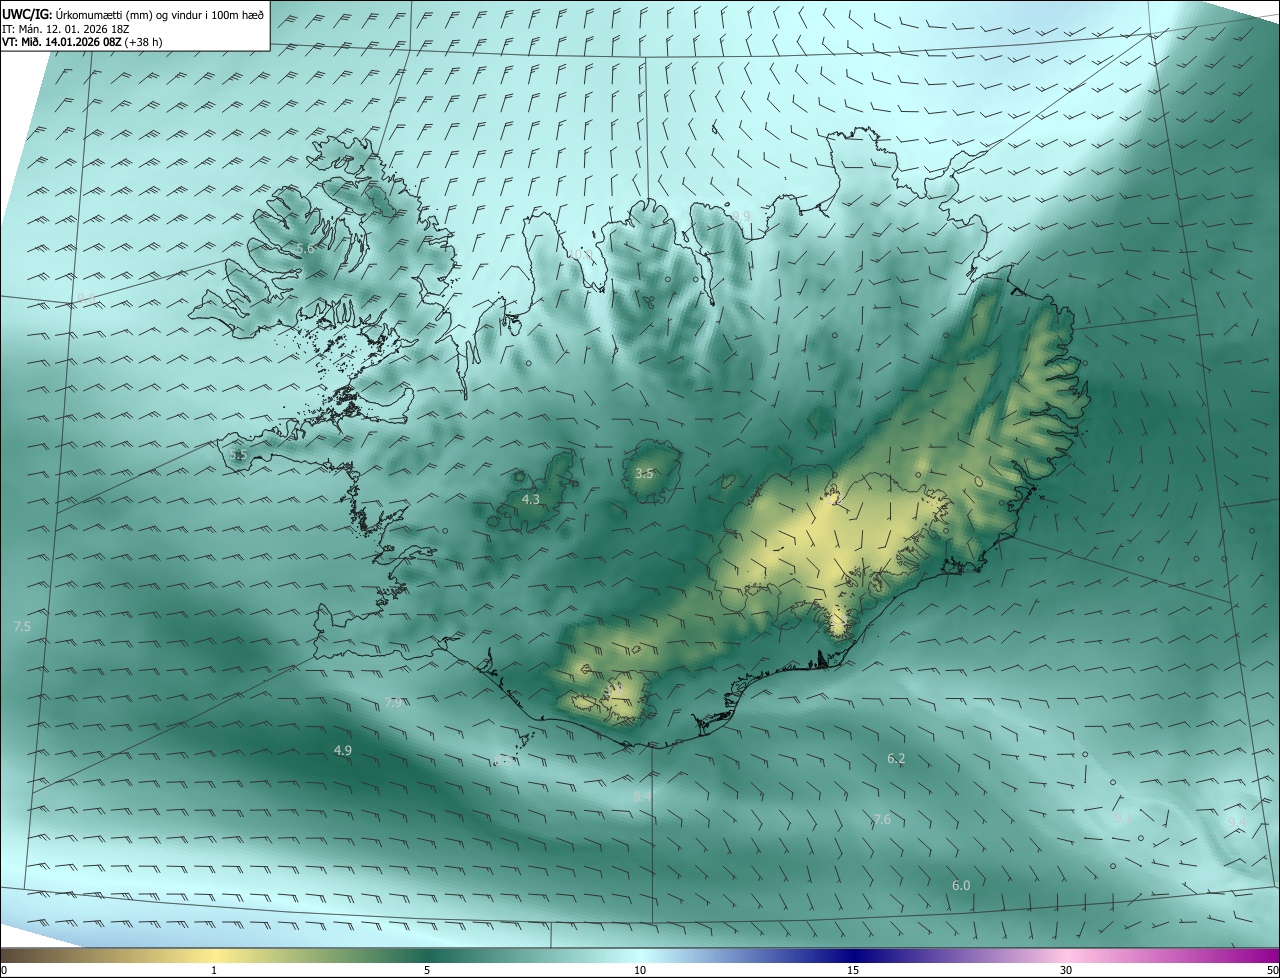Click the colorbar tick label 5
Screen dimensions: 1280x978
(427, 971)
